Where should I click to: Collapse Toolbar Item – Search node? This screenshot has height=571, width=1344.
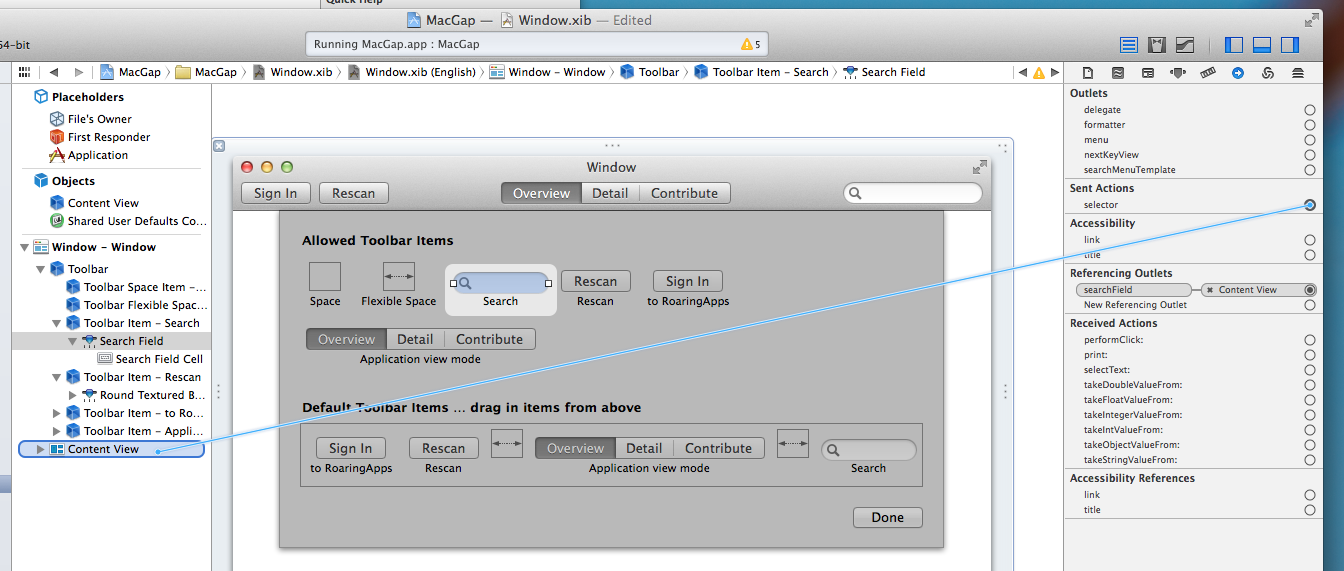tap(57, 323)
